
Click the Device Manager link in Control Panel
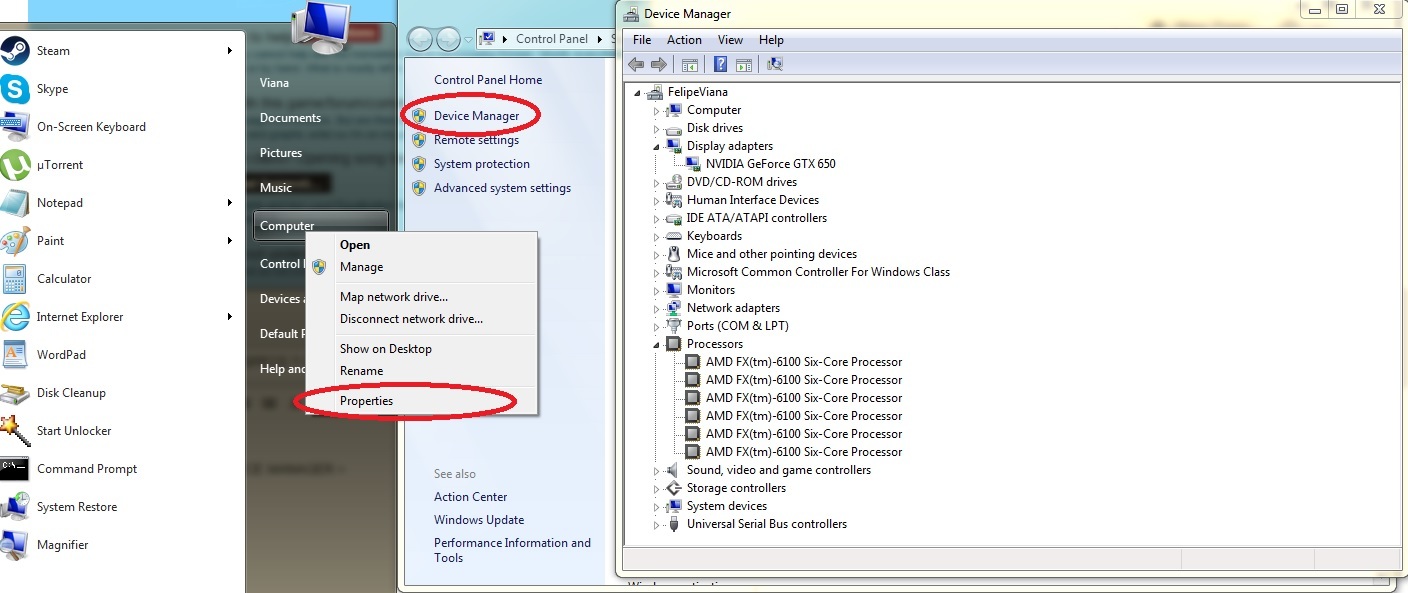(x=476, y=116)
